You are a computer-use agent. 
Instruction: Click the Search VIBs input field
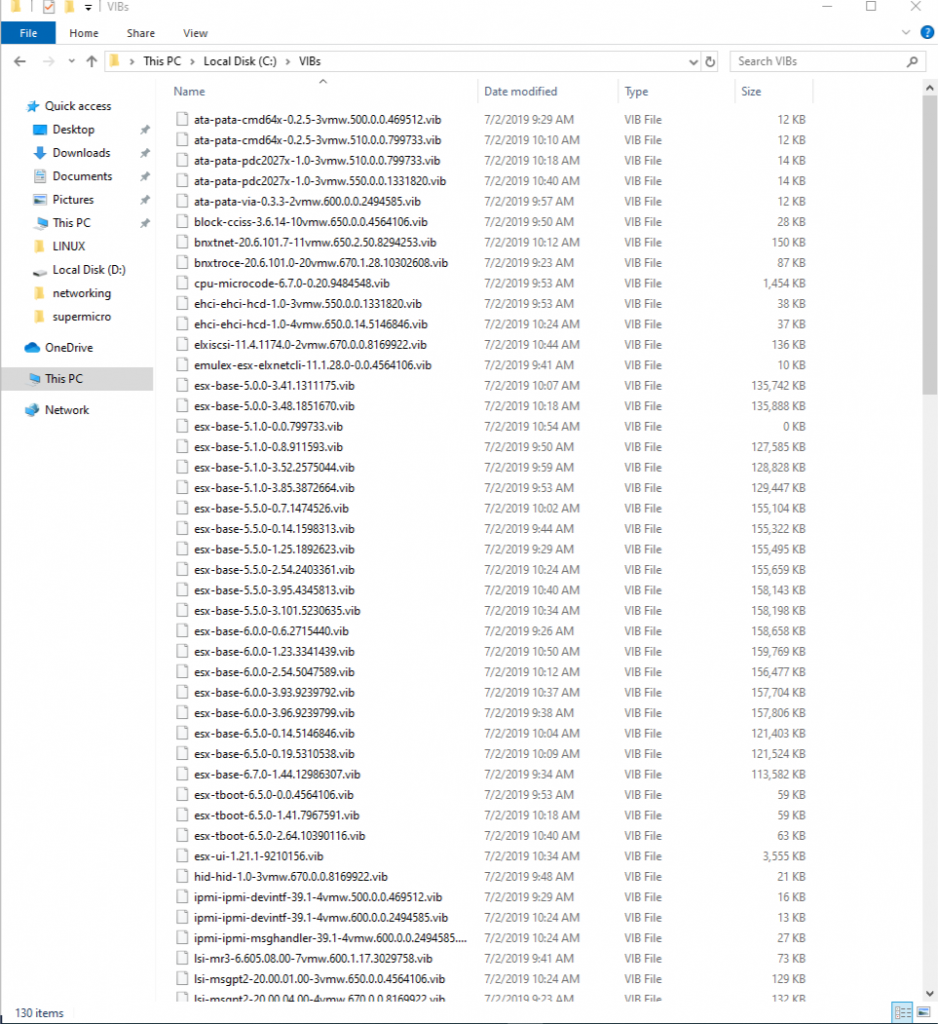[x=818, y=61]
